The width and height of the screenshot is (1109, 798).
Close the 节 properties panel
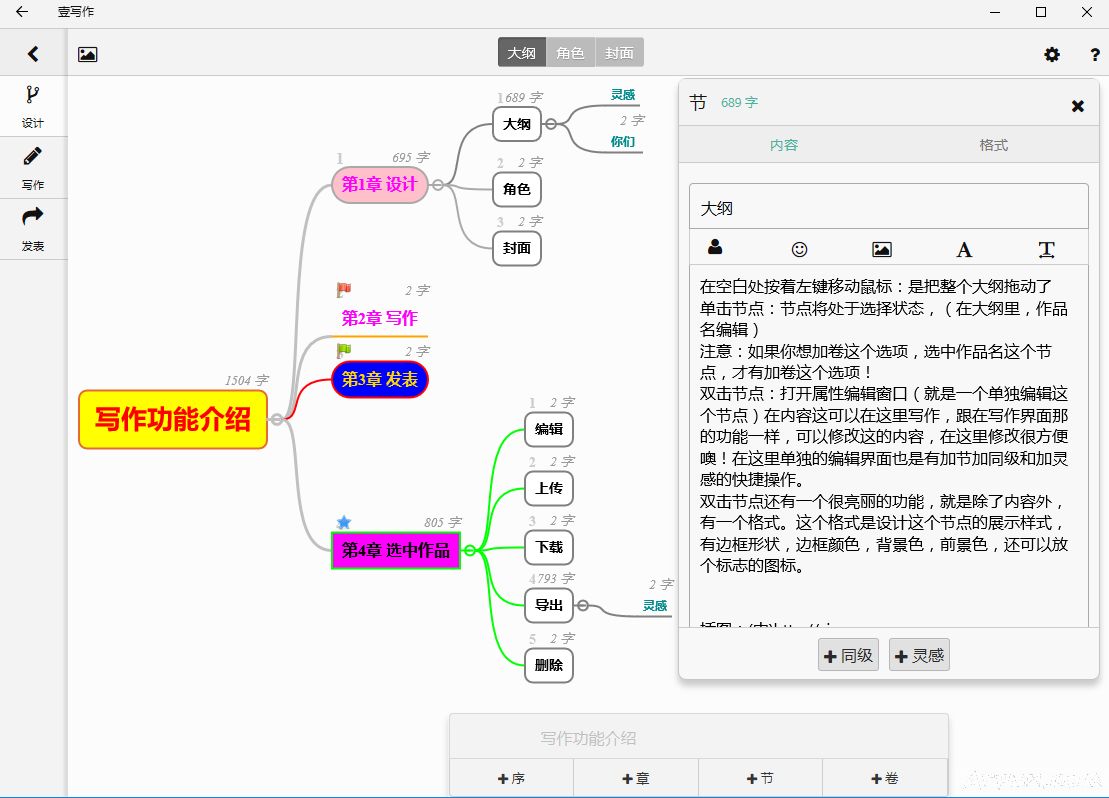point(1078,106)
